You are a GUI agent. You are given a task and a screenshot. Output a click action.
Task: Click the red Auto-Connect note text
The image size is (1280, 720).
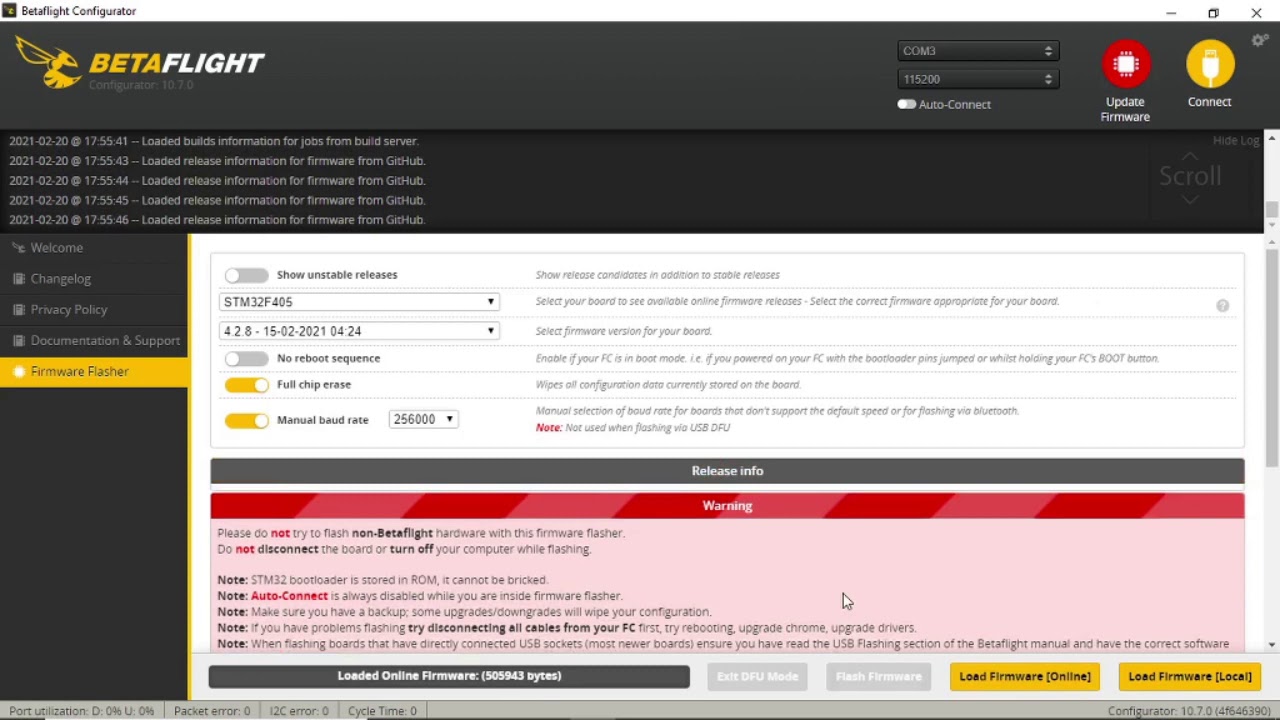pyautogui.click(x=289, y=596)
